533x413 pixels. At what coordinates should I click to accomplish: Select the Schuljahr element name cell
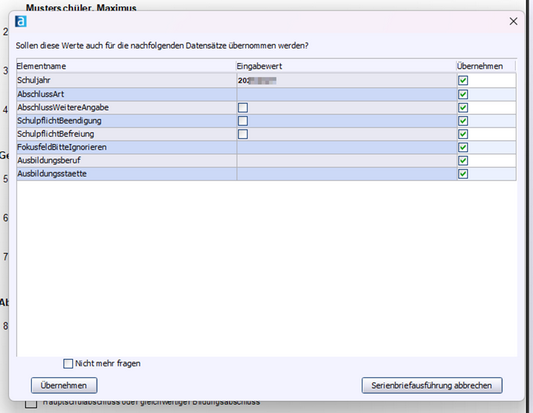(126, 81)
